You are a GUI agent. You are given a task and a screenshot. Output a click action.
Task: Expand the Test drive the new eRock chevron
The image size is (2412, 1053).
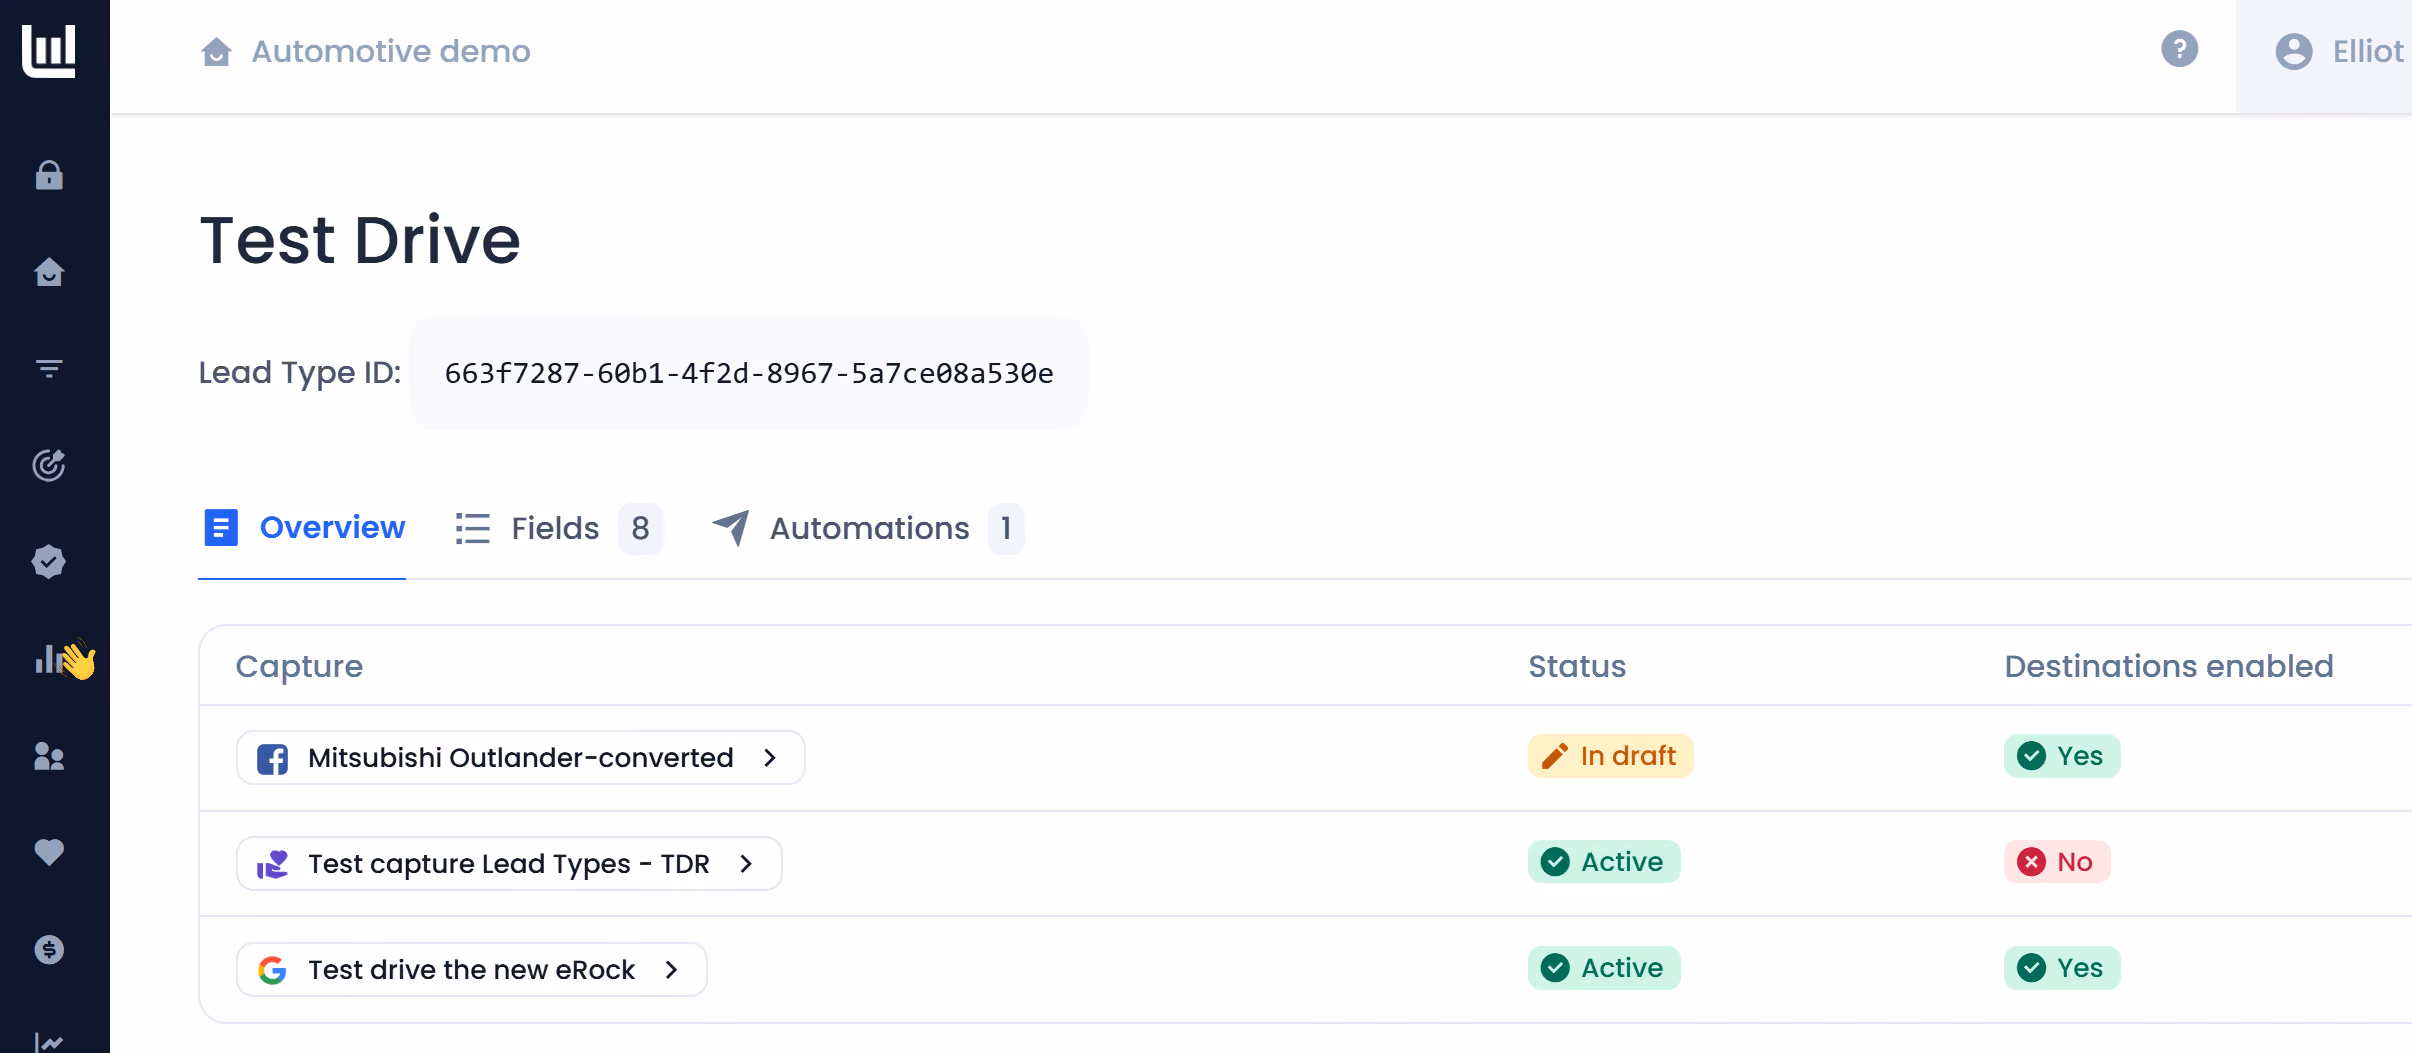click(672, 970)
